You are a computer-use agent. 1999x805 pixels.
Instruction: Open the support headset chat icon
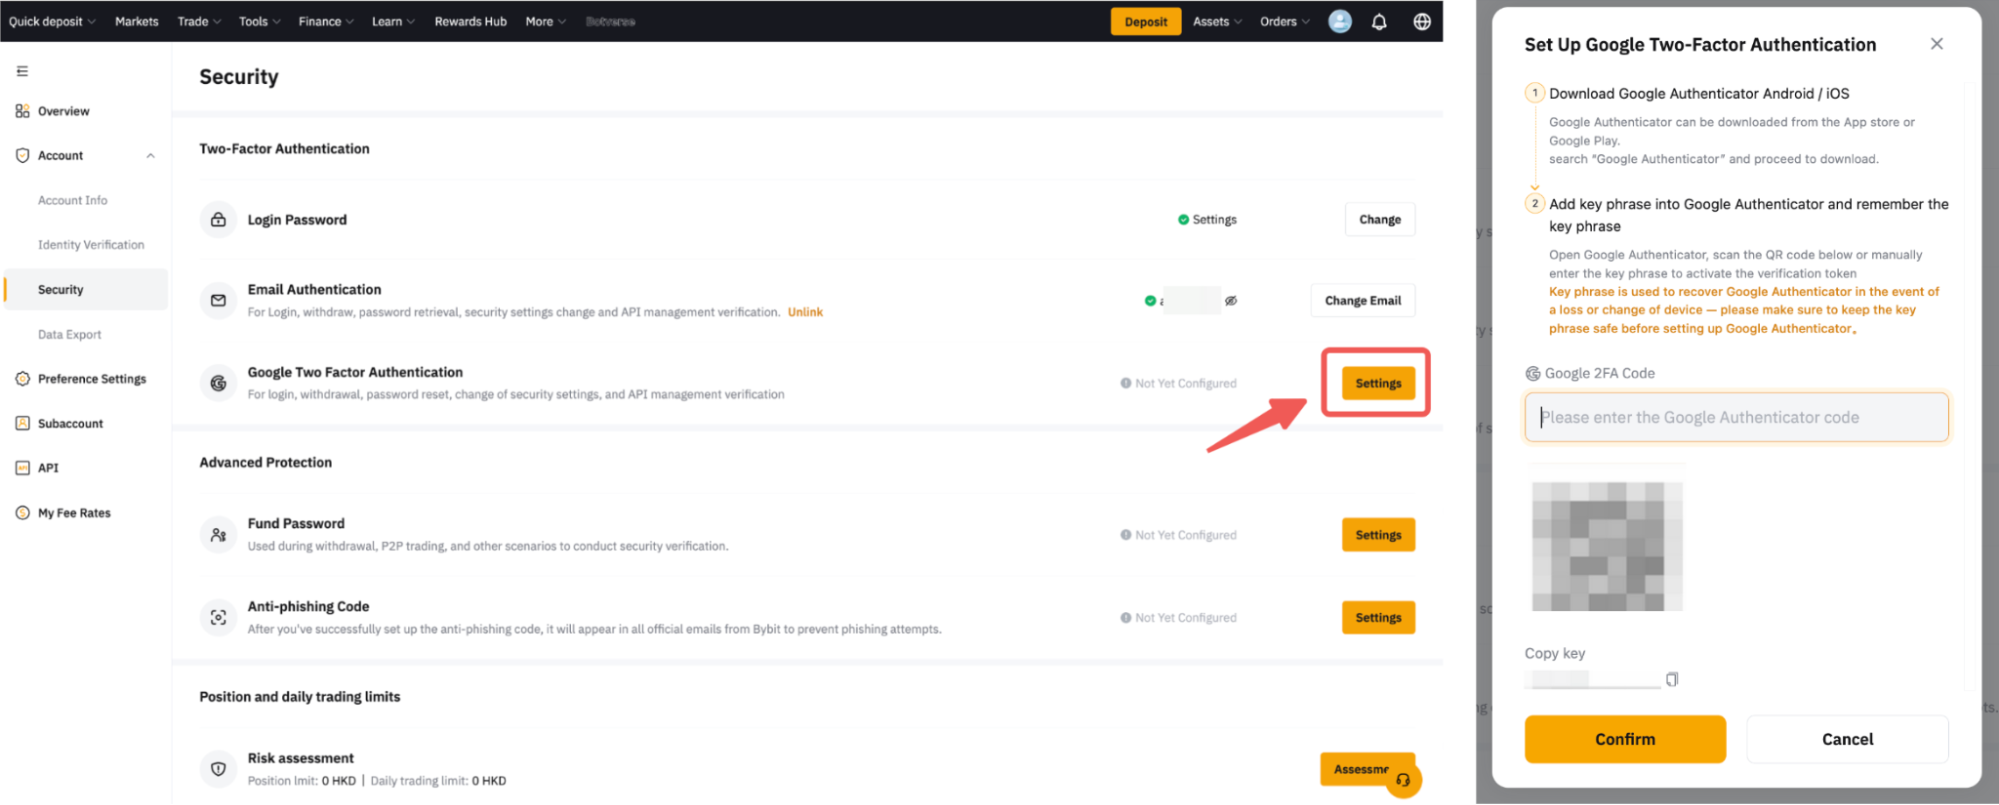[1403, 780]
